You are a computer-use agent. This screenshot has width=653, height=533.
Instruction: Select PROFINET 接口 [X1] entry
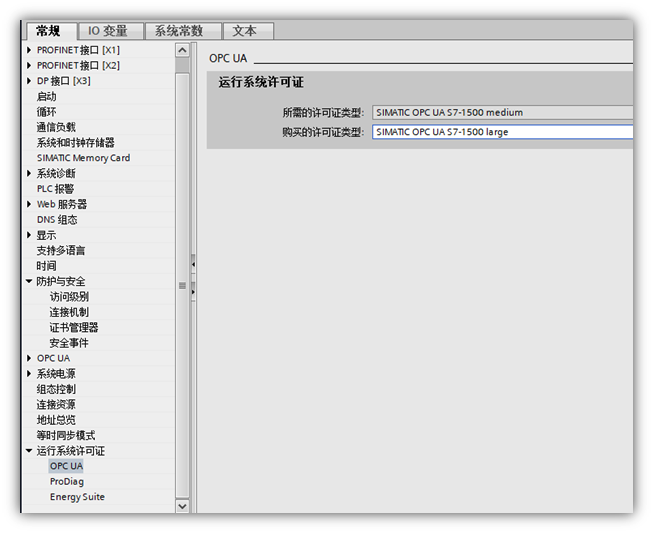coord(78,50)
